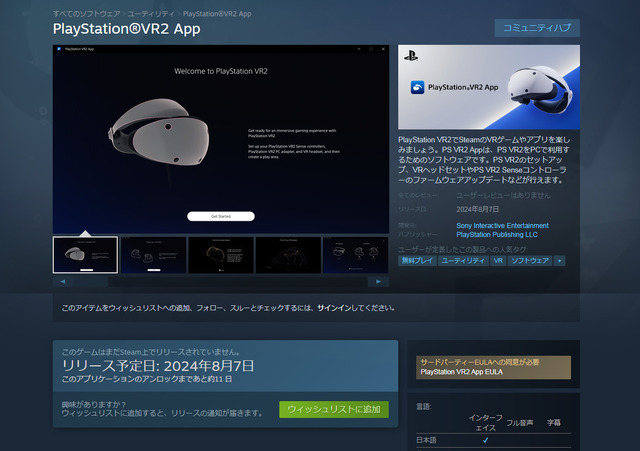Select the 無料プレイ tag
Screen dimensions: 640x451
click(415, 260)
